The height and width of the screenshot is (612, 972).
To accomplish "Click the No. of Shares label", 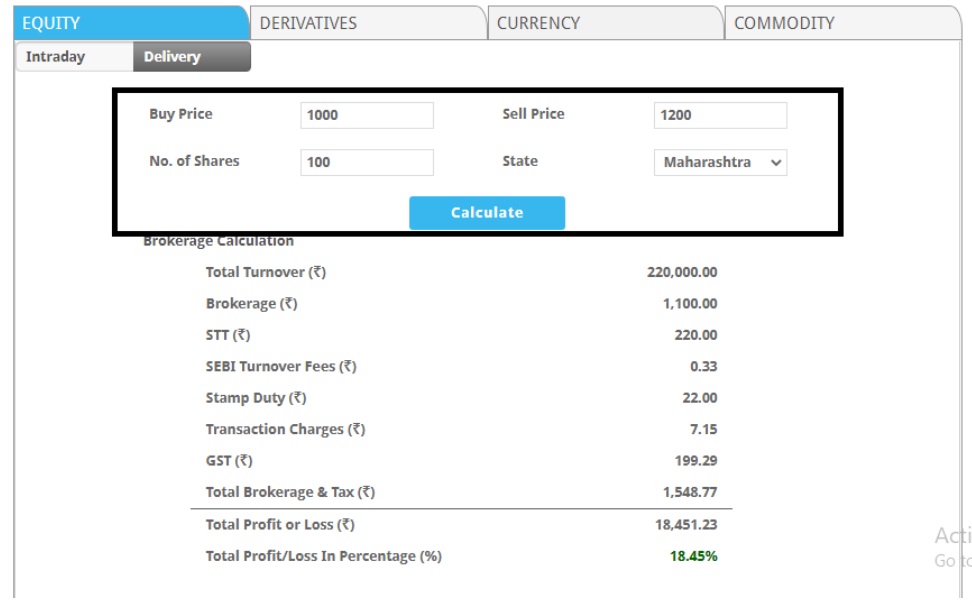I will point(194,161).
